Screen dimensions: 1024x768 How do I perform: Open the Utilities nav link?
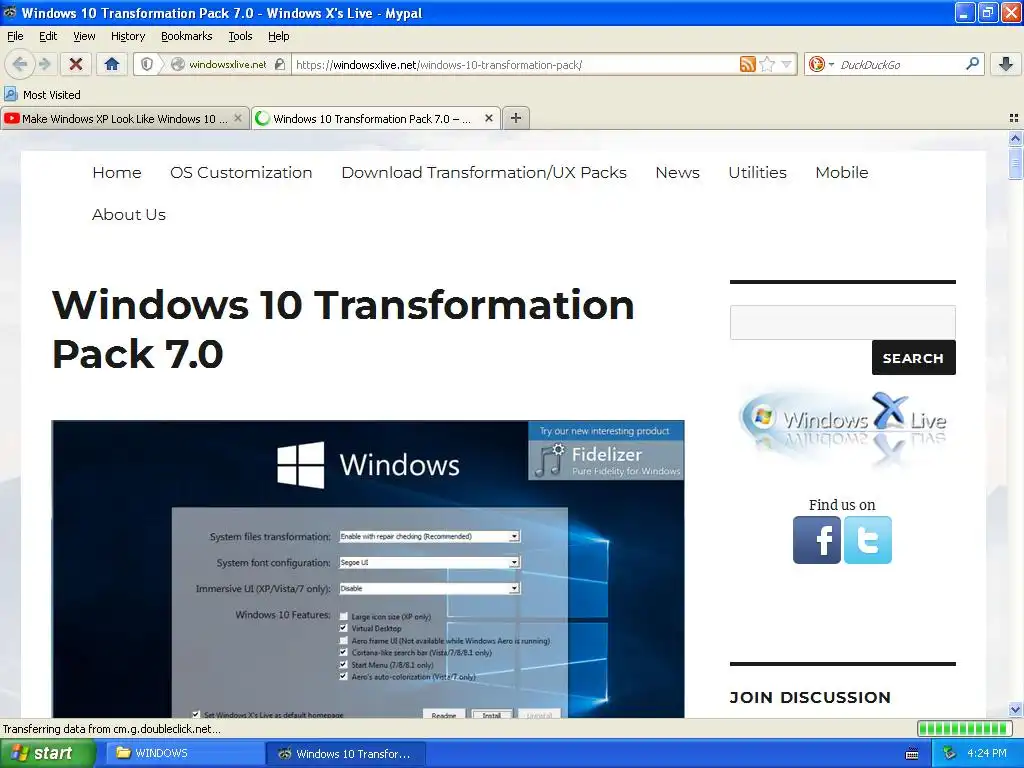pos(758,172)
